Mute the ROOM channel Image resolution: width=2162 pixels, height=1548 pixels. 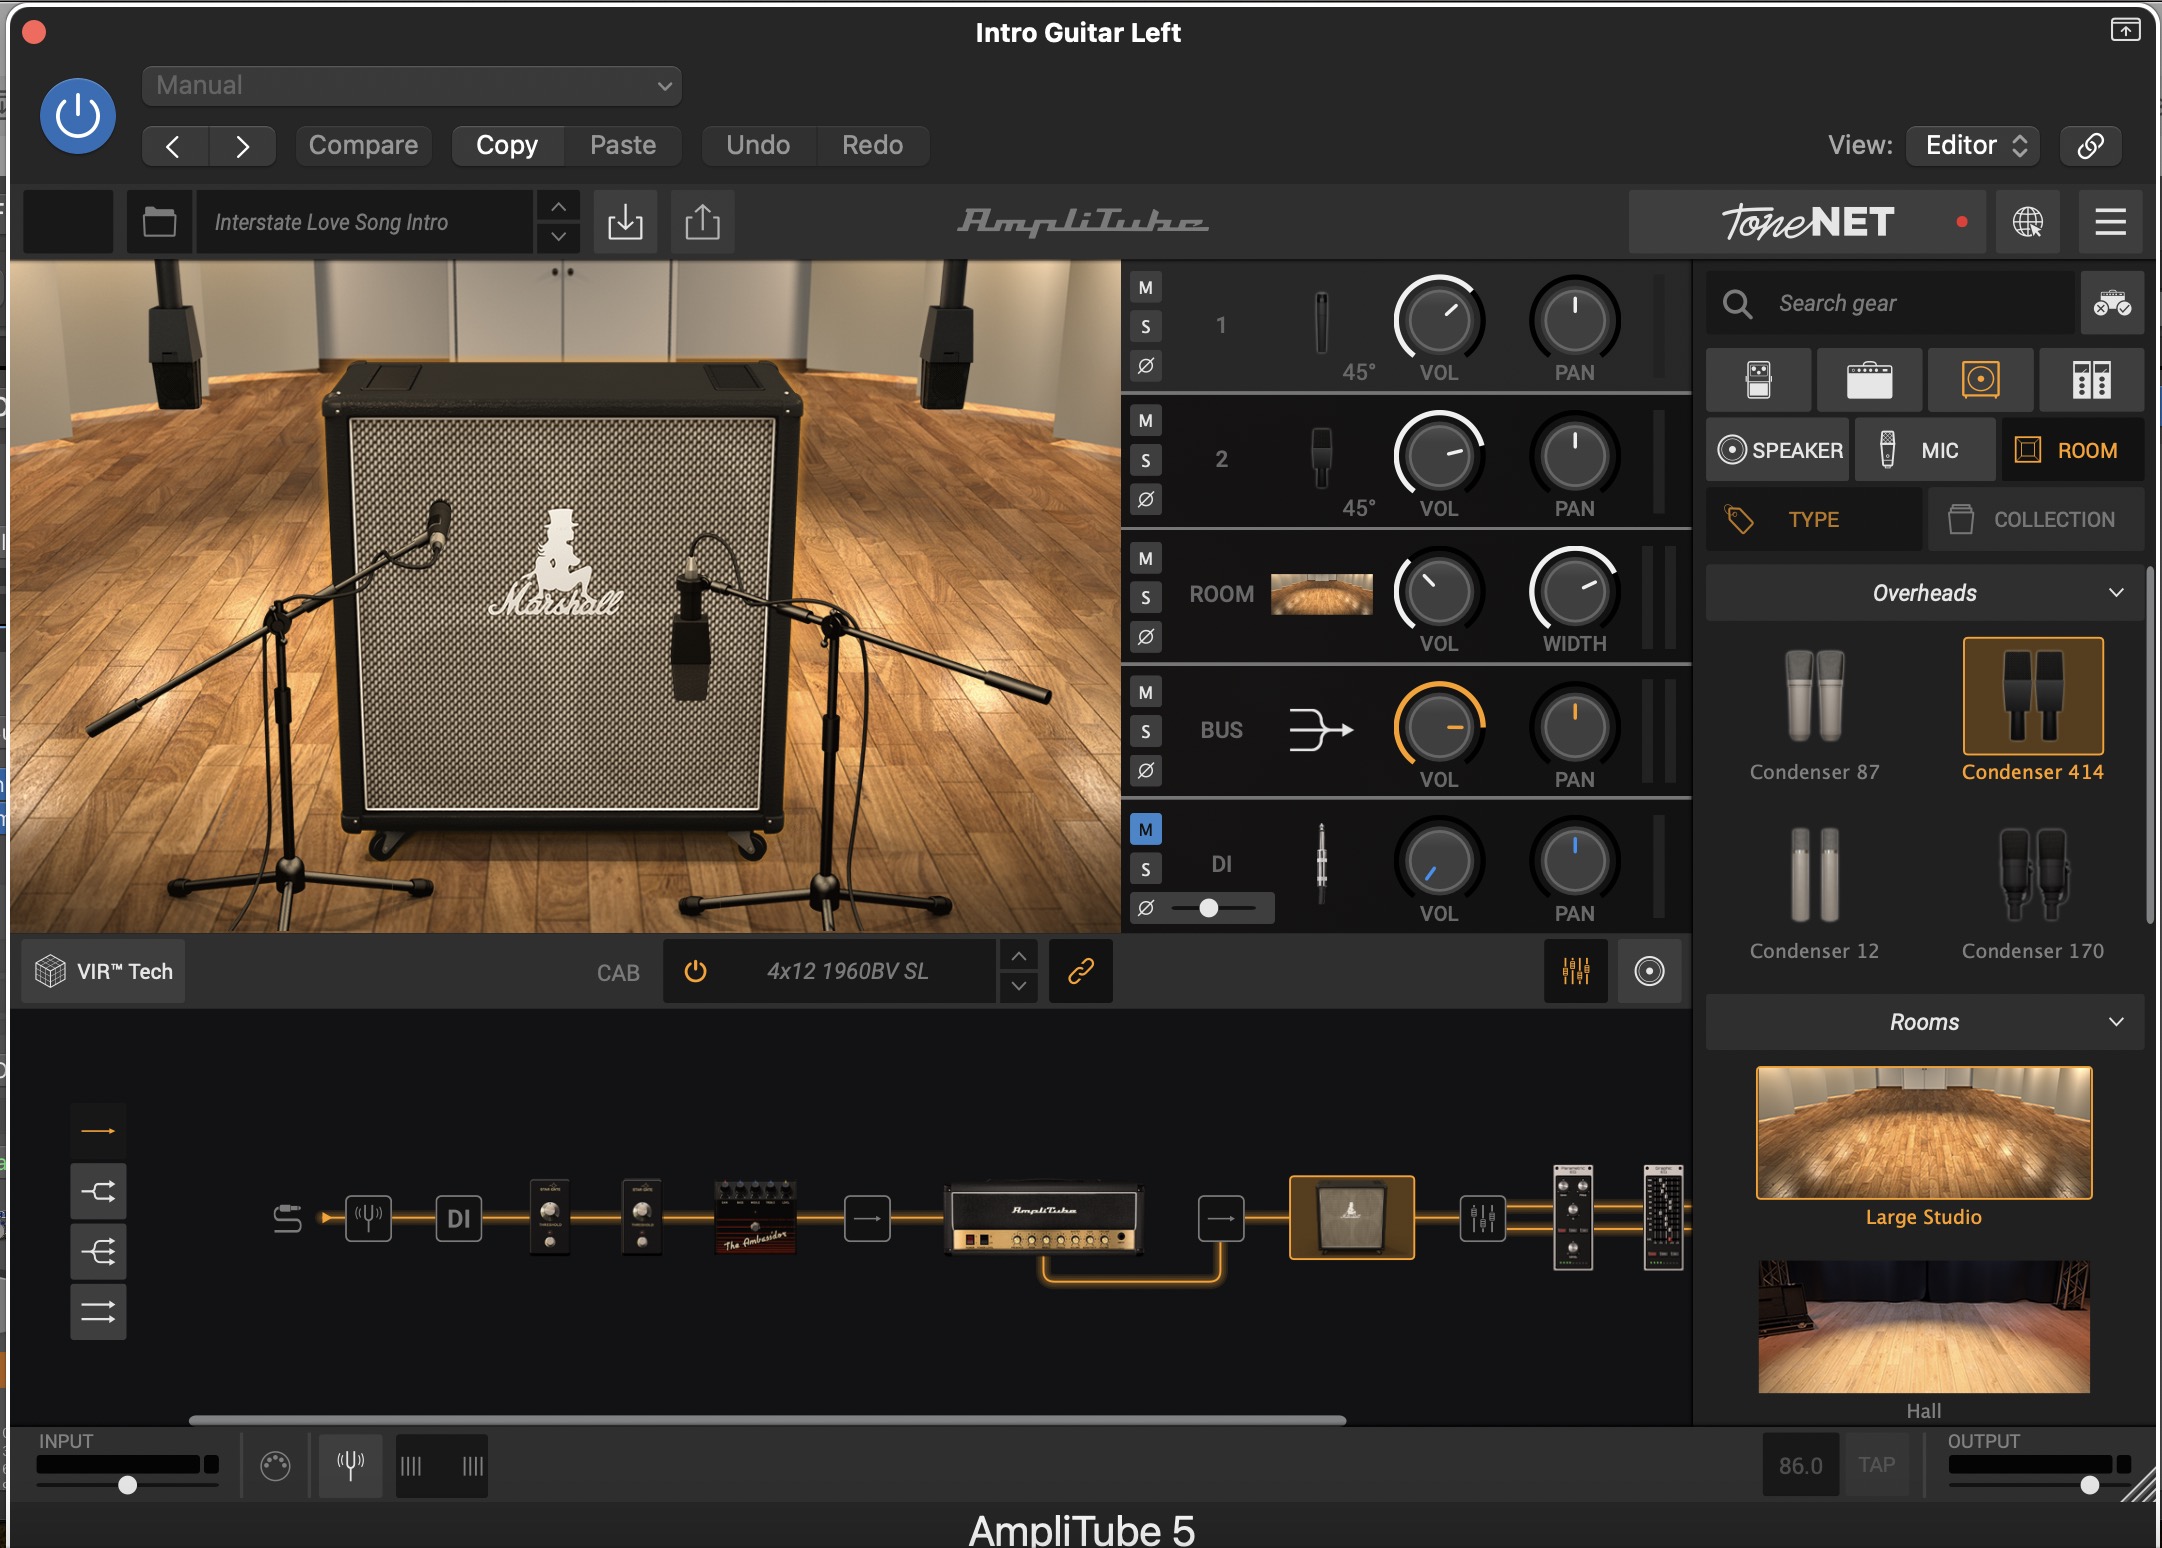coord(1146,559)
